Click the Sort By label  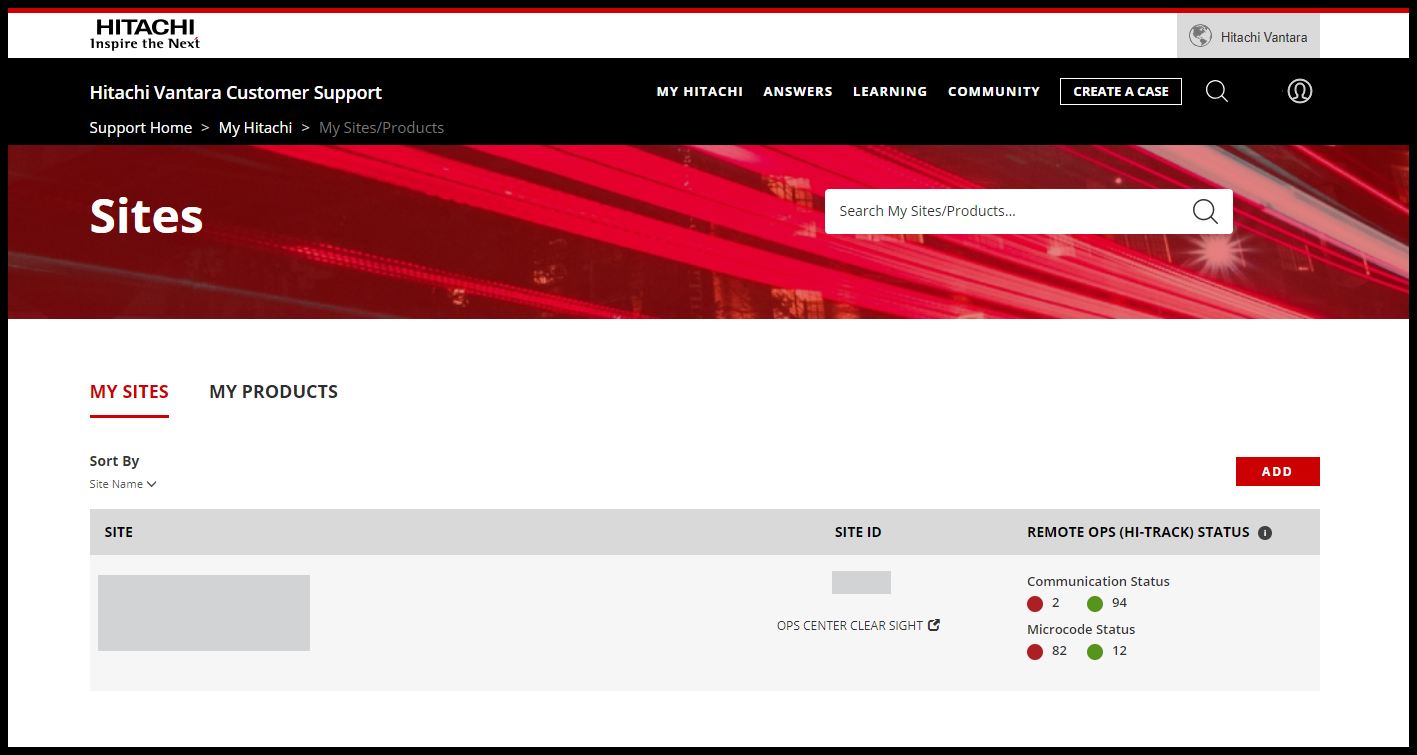point(114,461)
